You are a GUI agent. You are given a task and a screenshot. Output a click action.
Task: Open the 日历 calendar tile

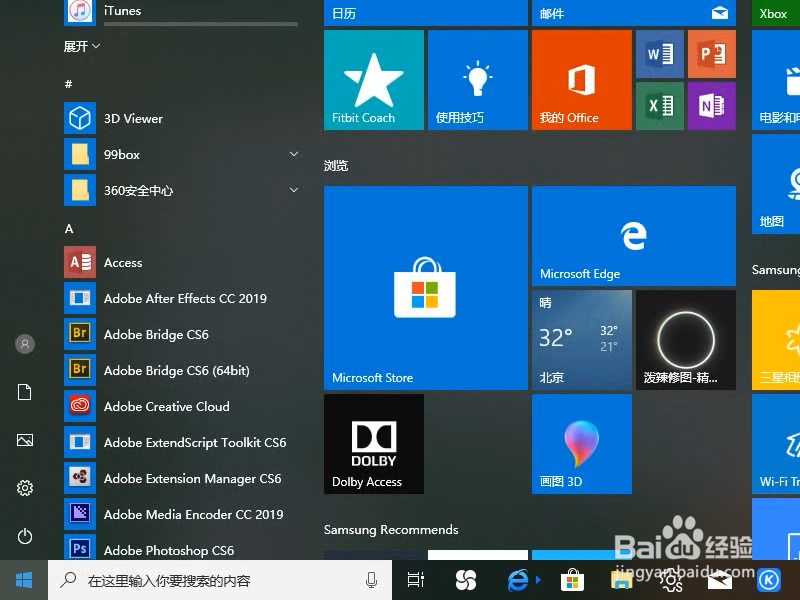pos(426,13)
